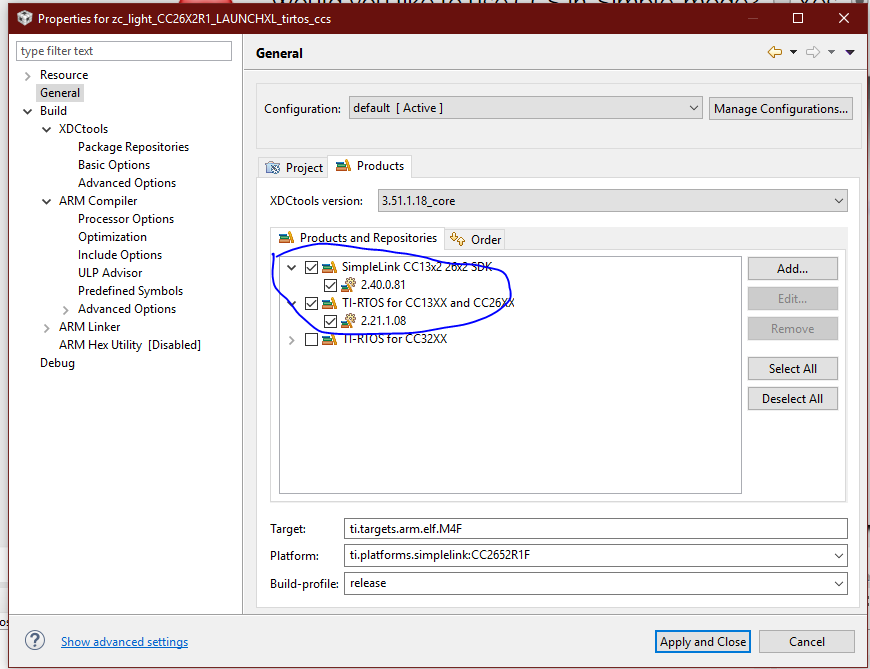
Task: Click the 2.40.0.81 version gear icon
Action: click(348, 285)
